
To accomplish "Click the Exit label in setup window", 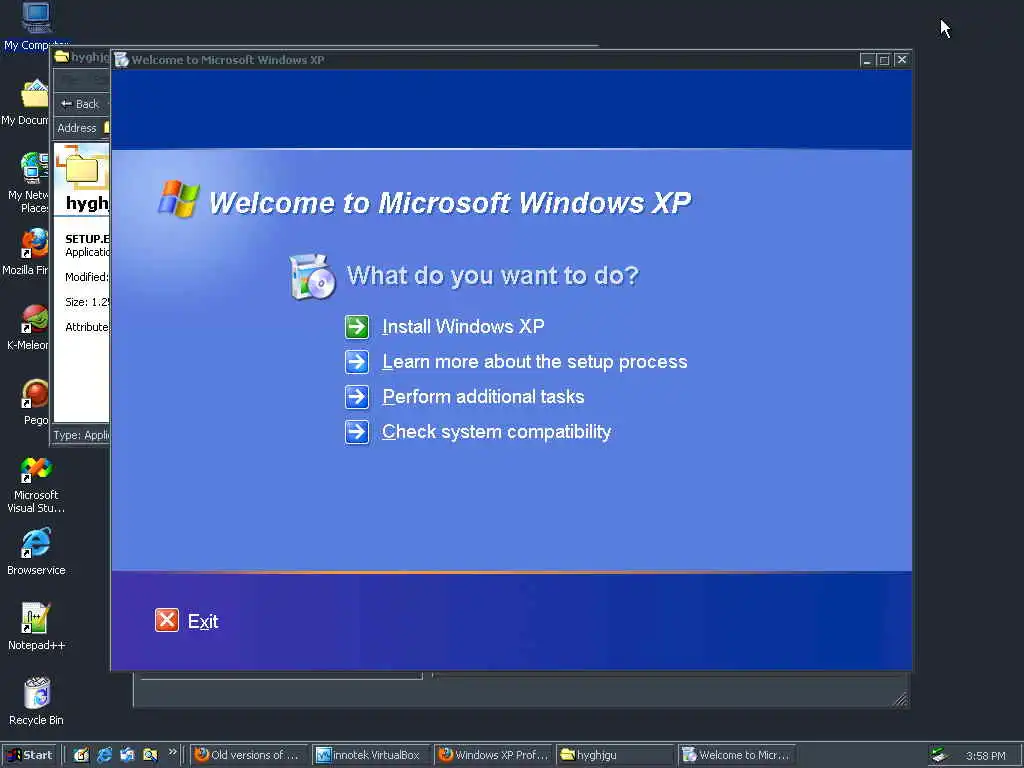I will click(x=203, y=621).
